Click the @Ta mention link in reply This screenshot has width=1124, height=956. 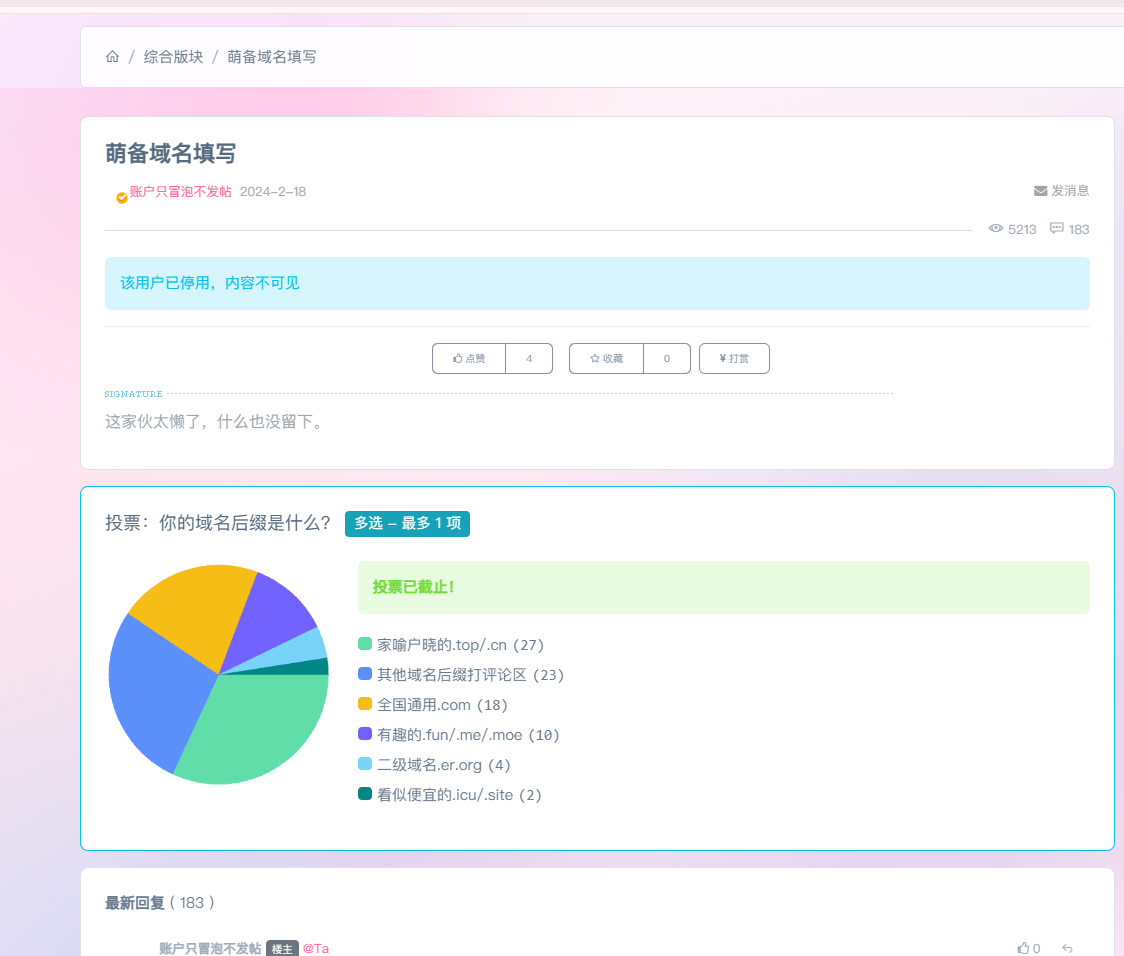pyautogui.click(x=316, y=948)
